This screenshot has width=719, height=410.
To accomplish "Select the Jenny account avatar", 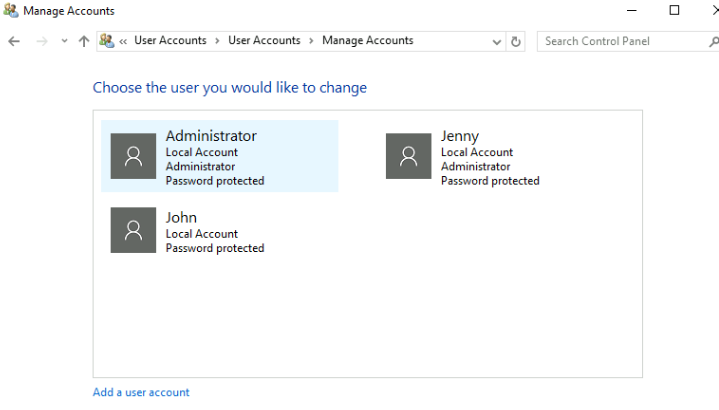I will (409, 156).
